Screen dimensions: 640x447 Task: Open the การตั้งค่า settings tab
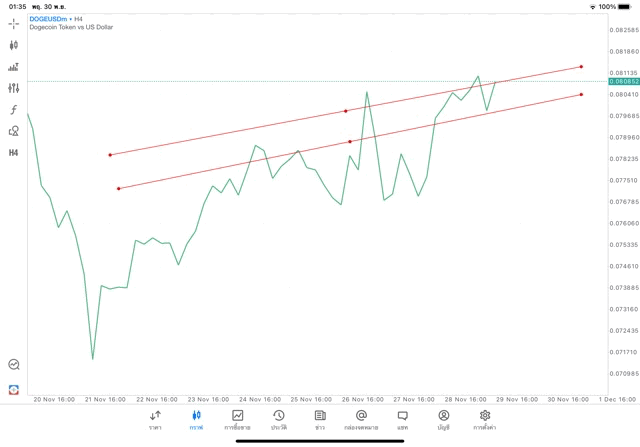(x=485, y=419)
